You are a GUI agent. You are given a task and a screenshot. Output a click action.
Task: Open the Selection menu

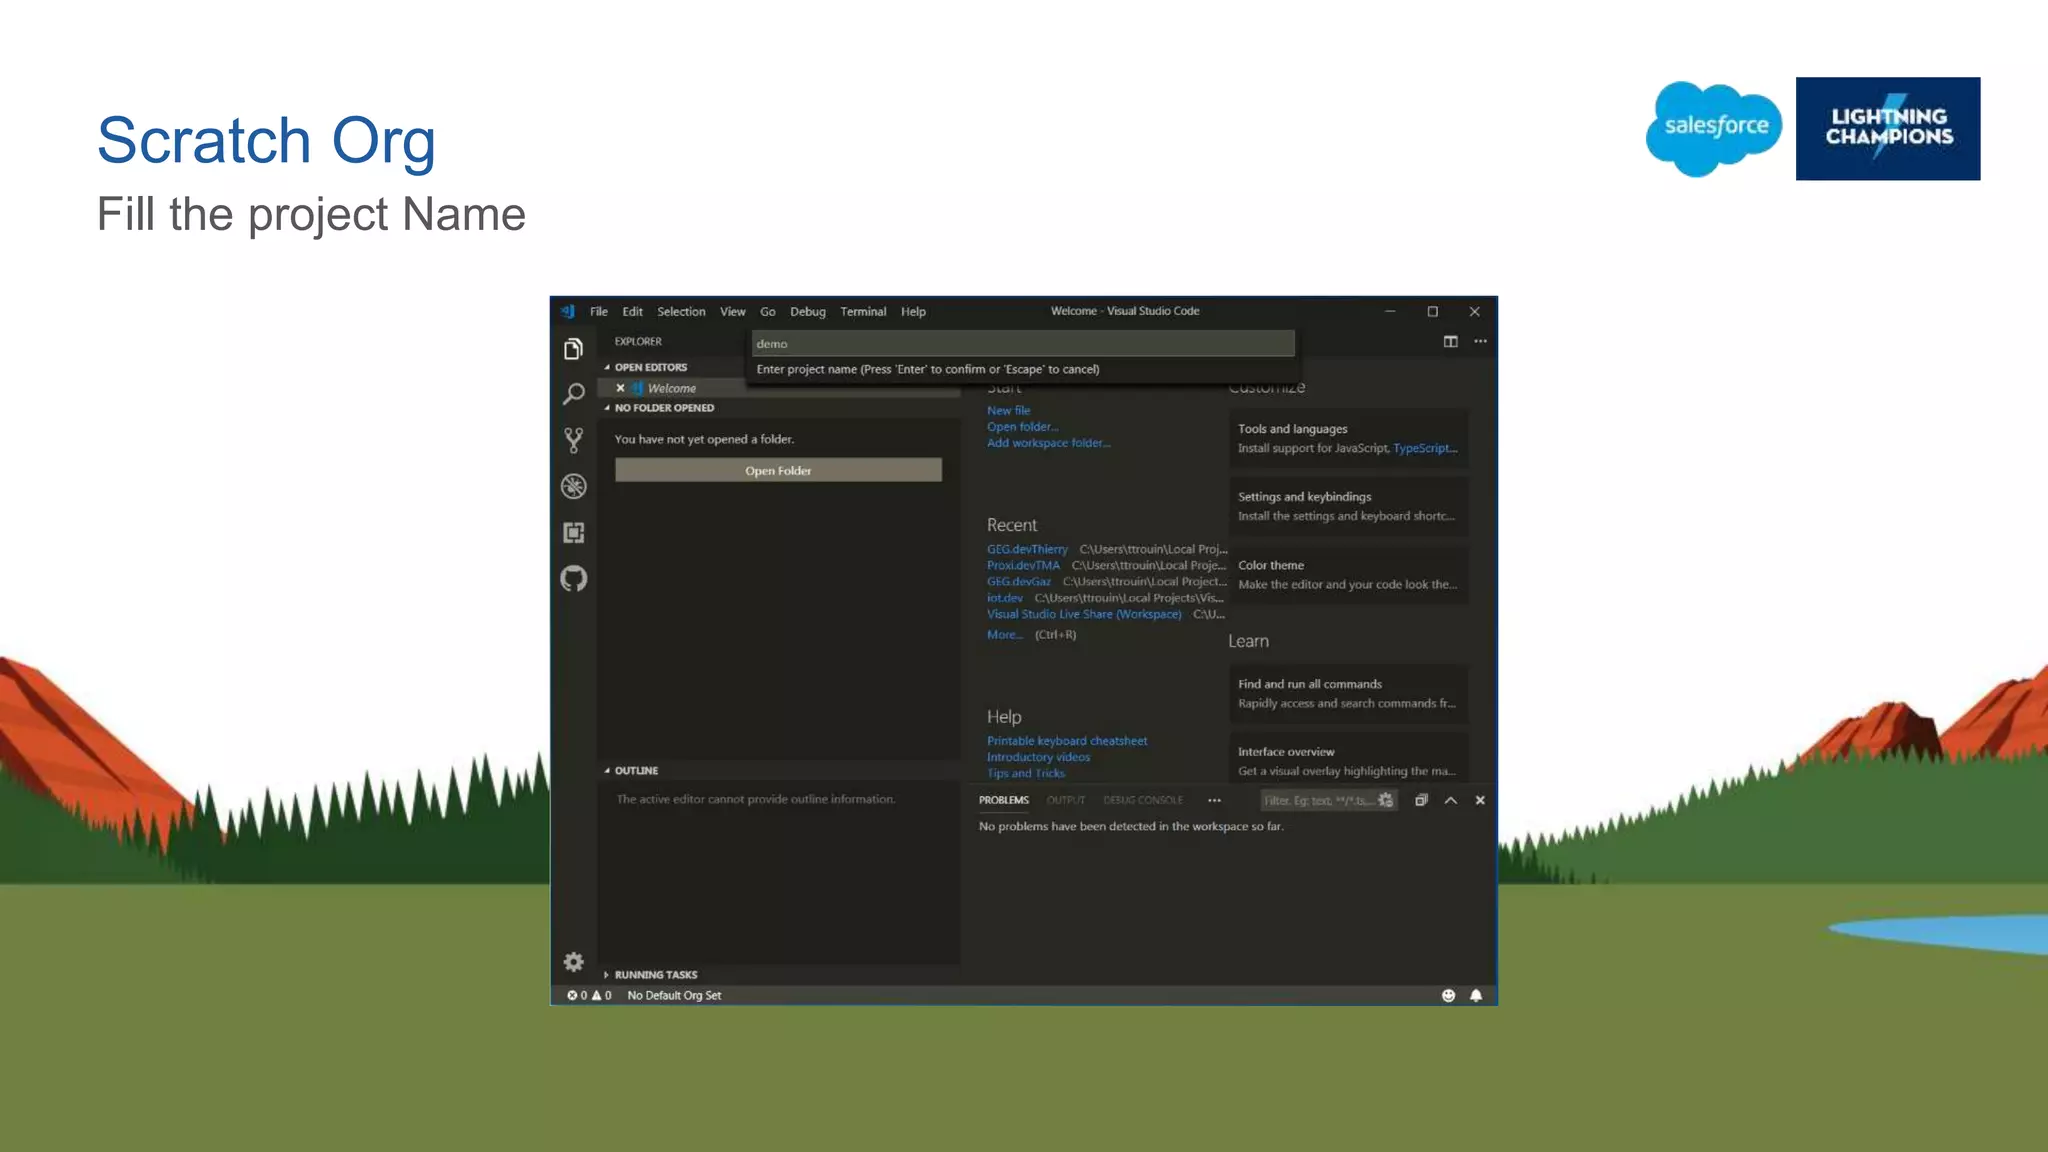681,311
